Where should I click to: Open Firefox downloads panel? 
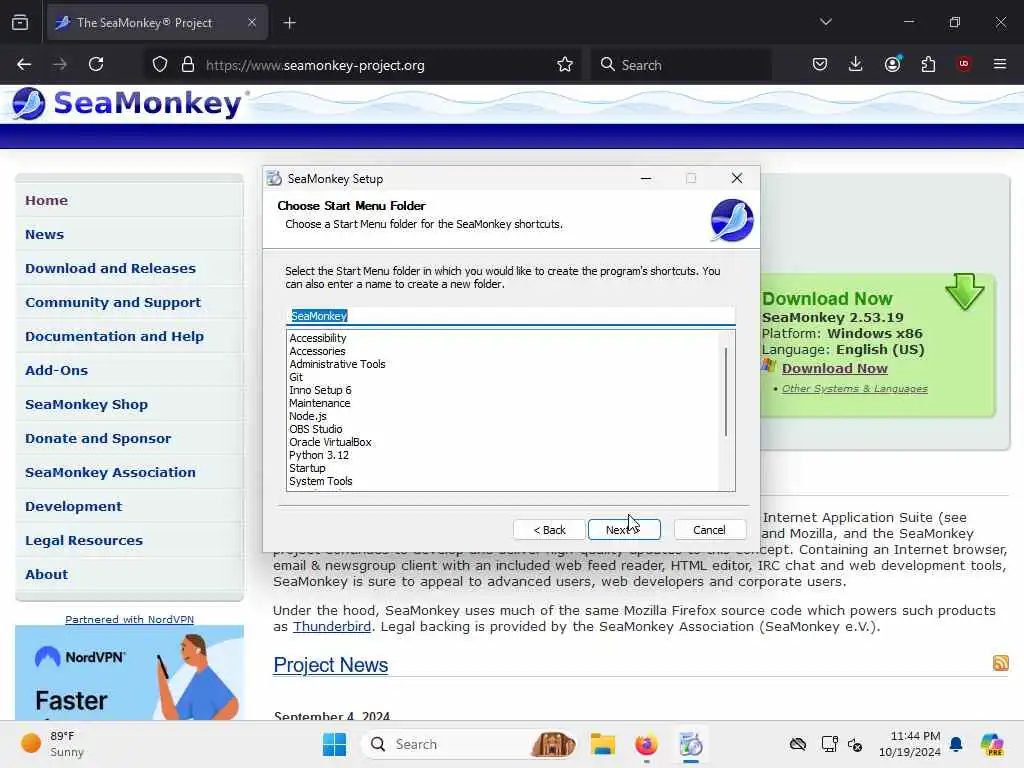[x=856, y=64]
